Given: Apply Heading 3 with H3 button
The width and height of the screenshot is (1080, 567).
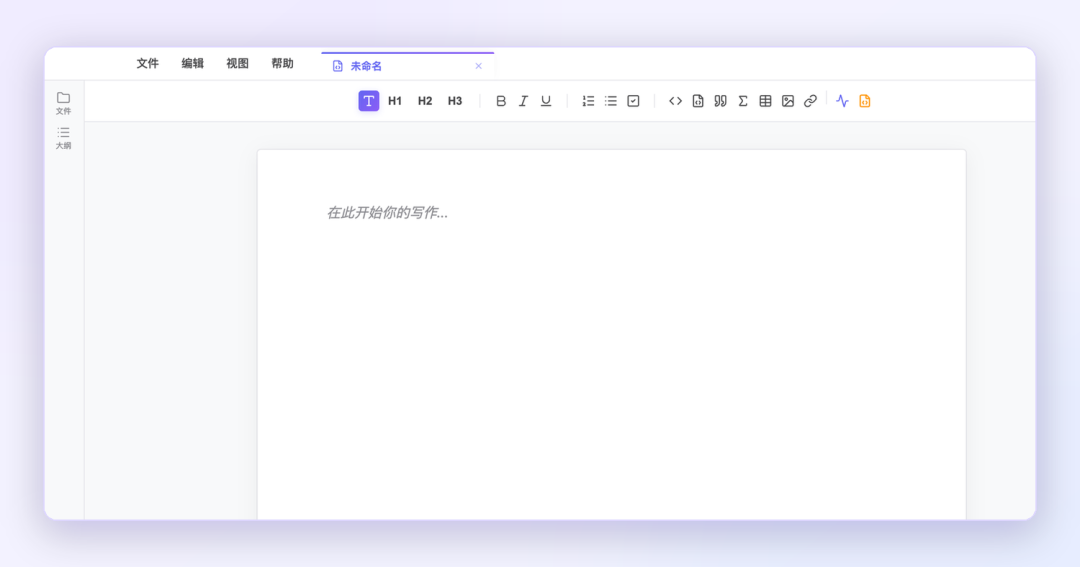Looking at the screenshot, I should click(455, 101).
